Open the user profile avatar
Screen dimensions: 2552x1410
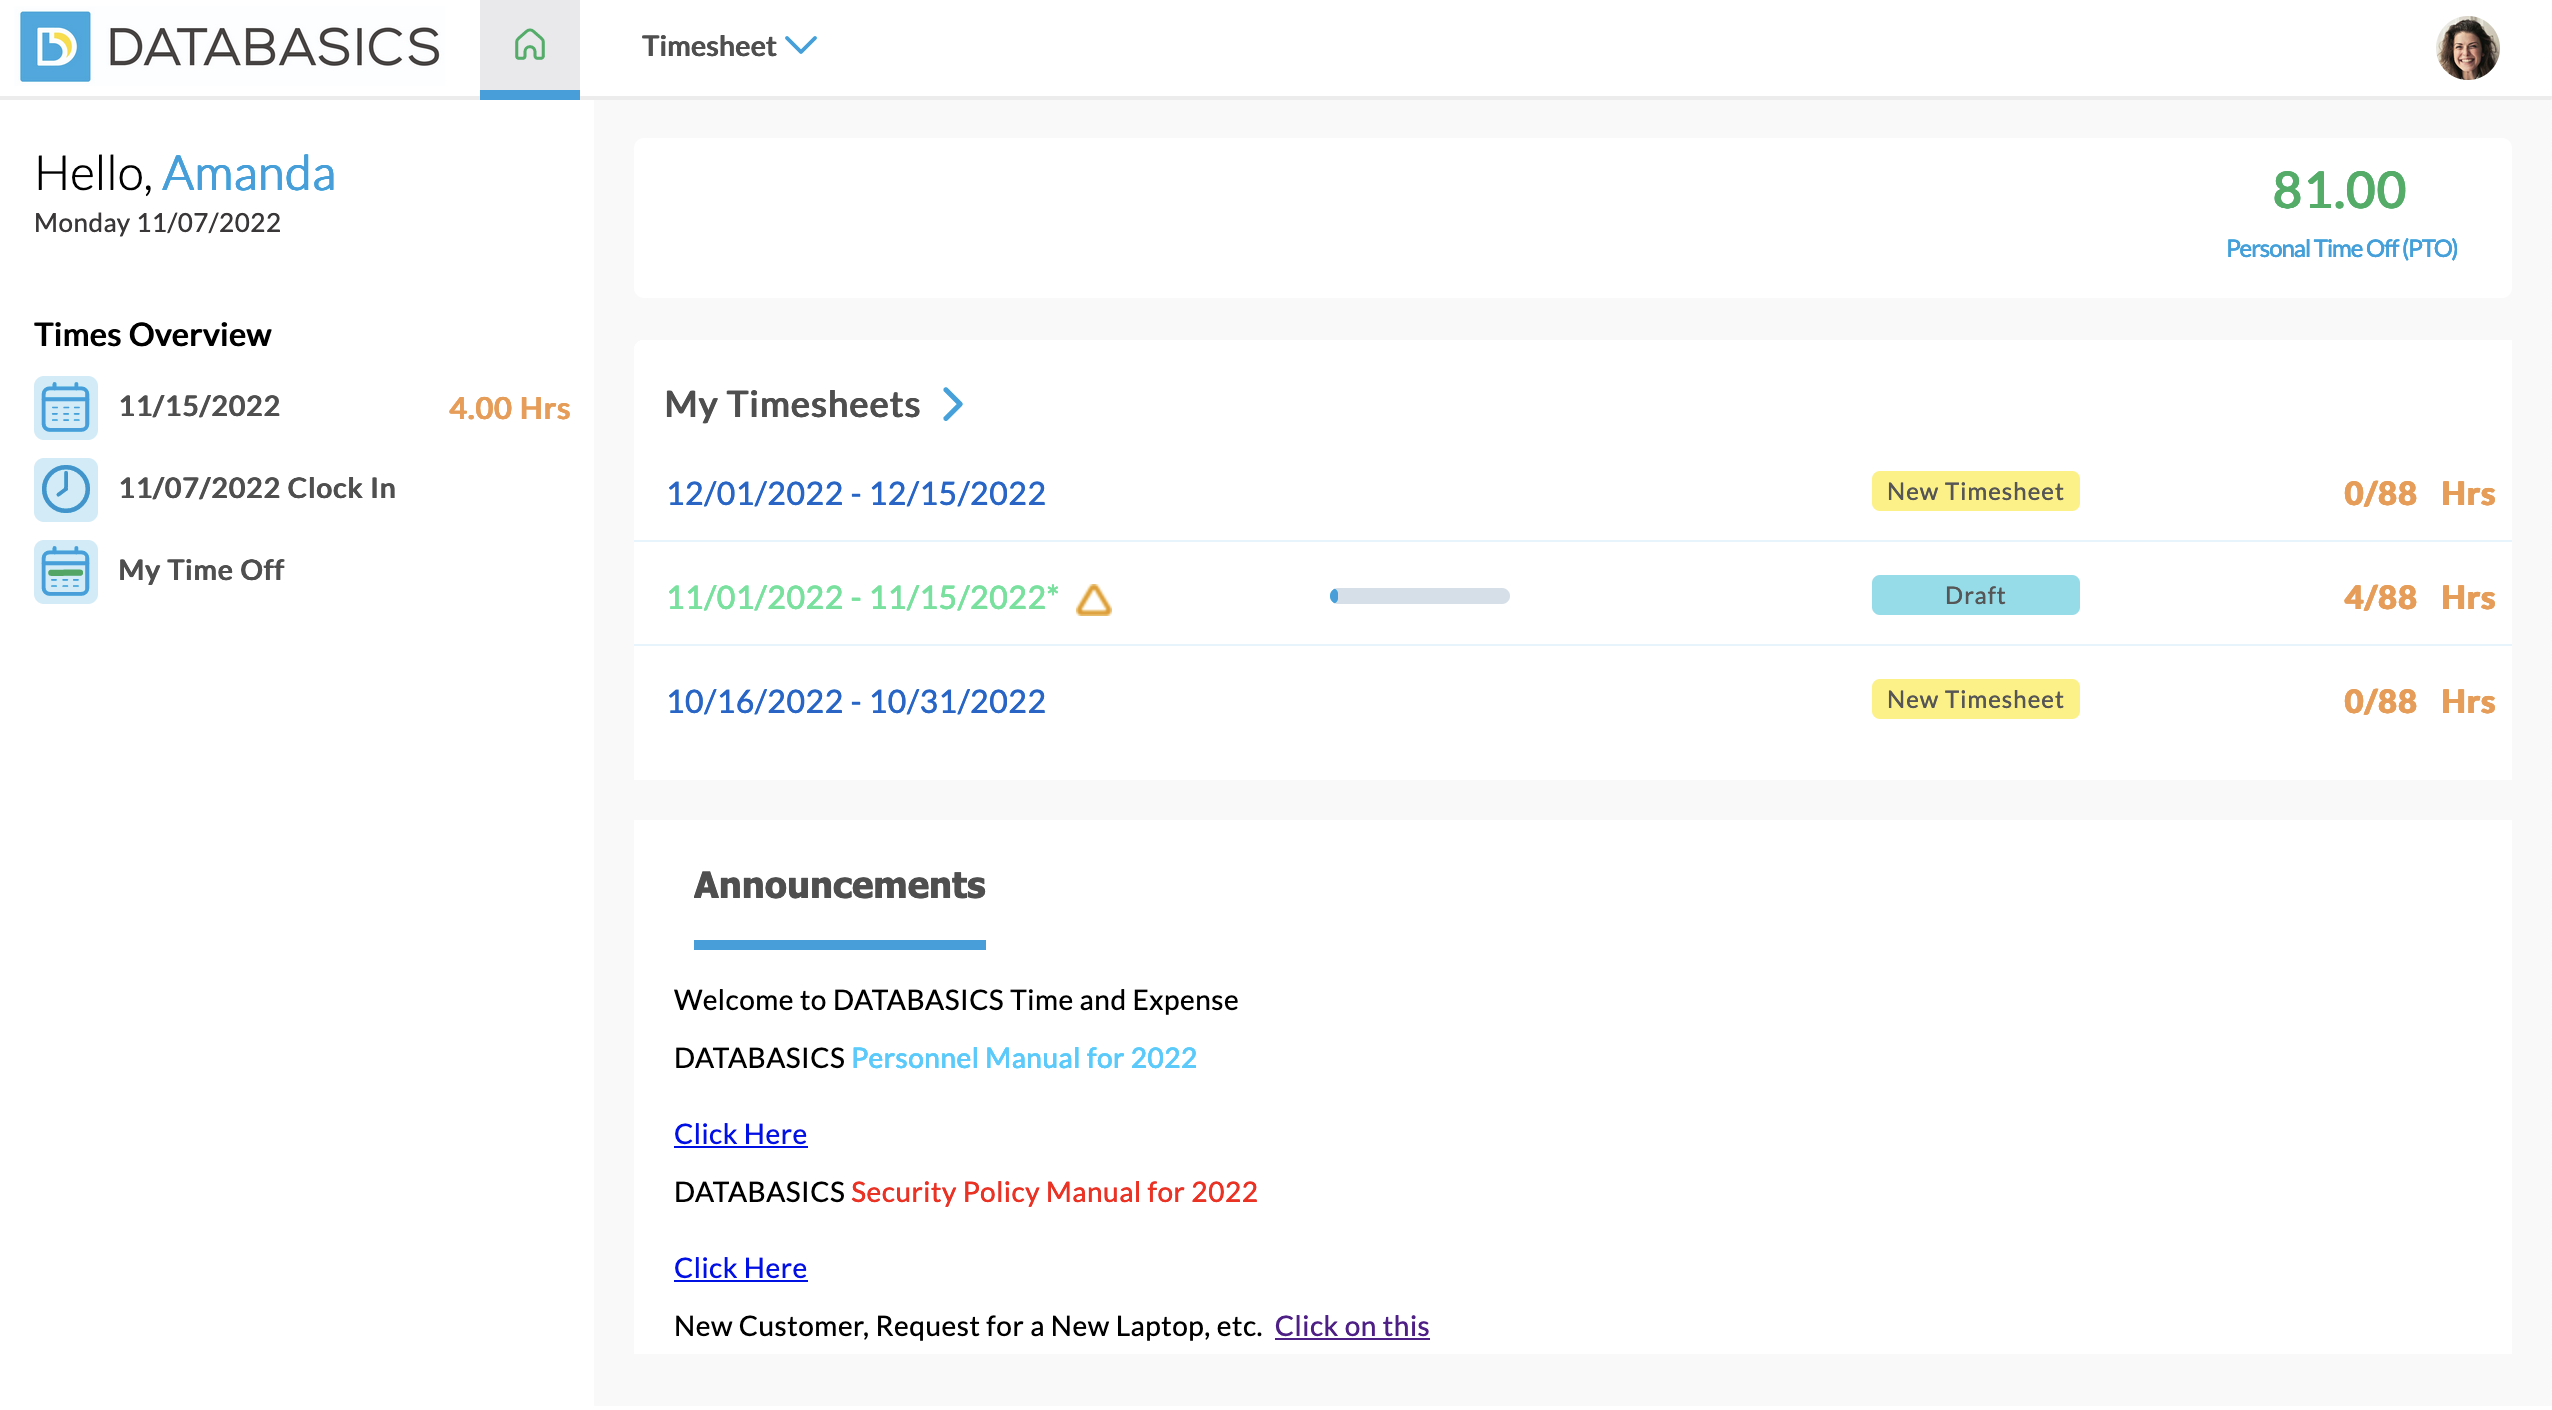pyautogui.click(x=2466, y=47)
